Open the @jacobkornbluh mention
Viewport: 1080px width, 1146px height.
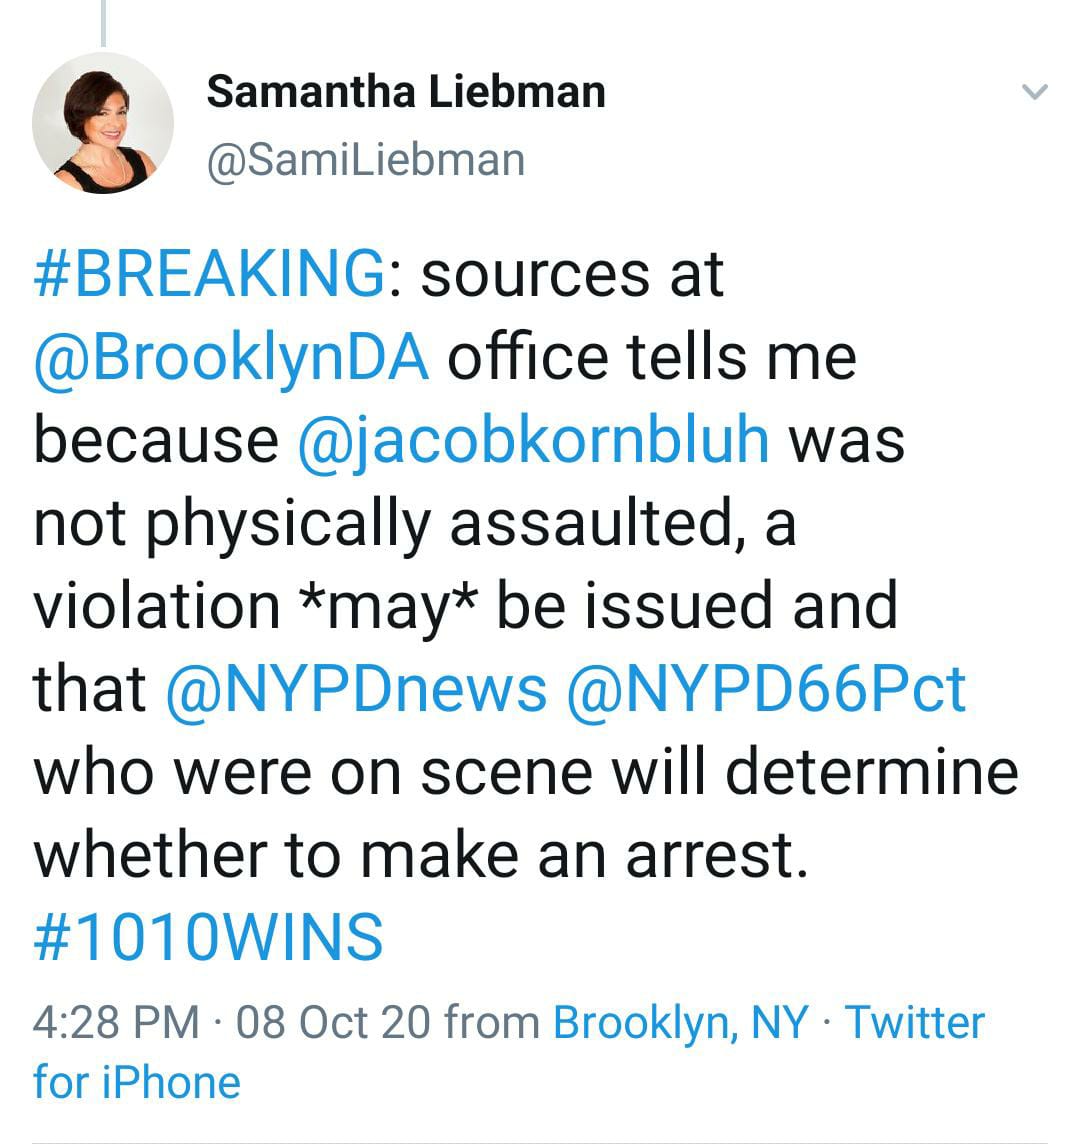pos(534,439)
